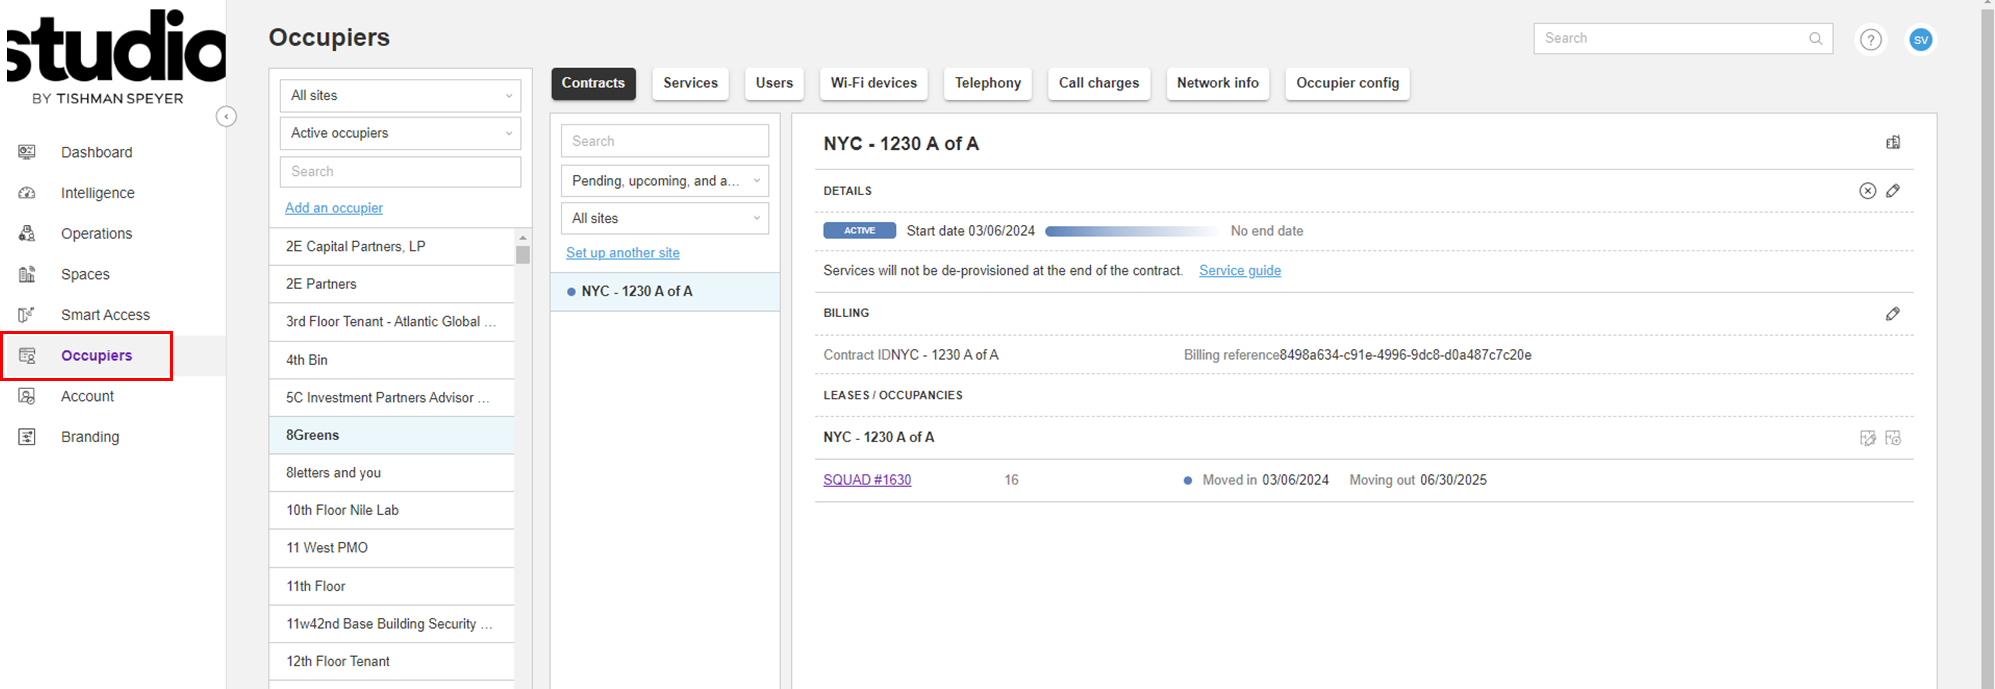Open the Active occupiers dropdown
This screenshot has width=1995, height=689.
(x=400, y=133)
